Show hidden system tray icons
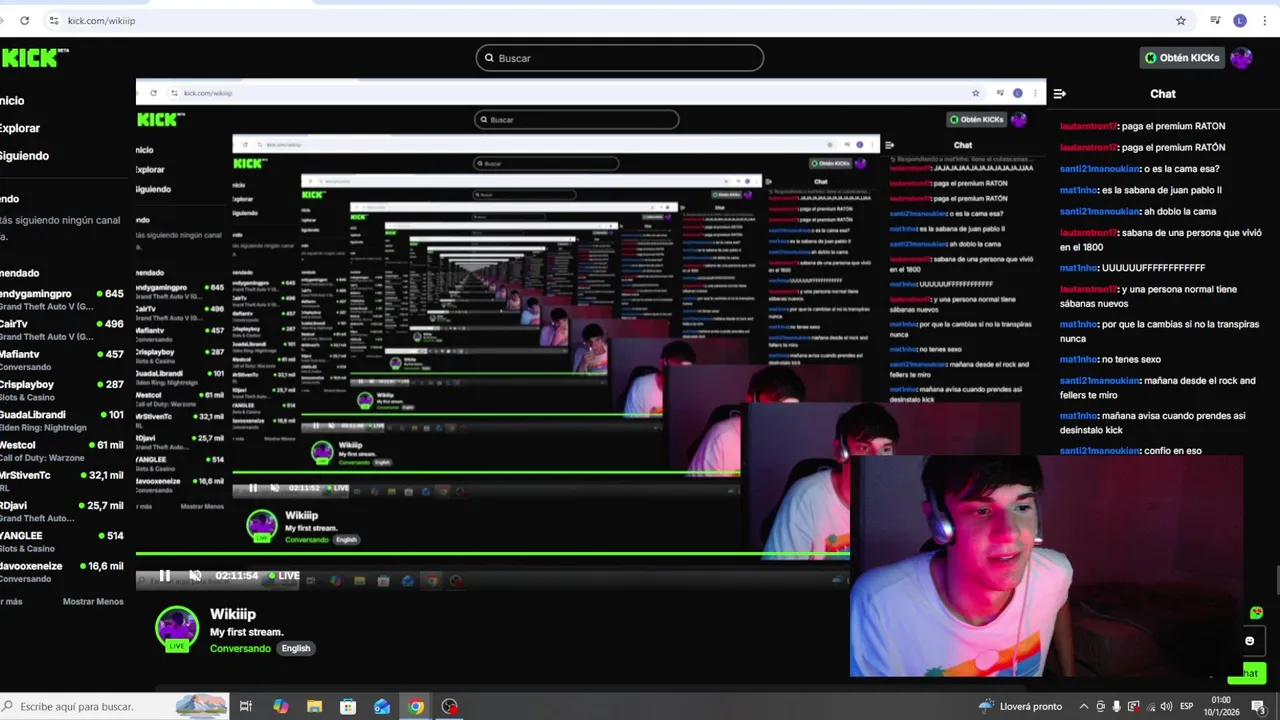 click(x=1084, y=707)
